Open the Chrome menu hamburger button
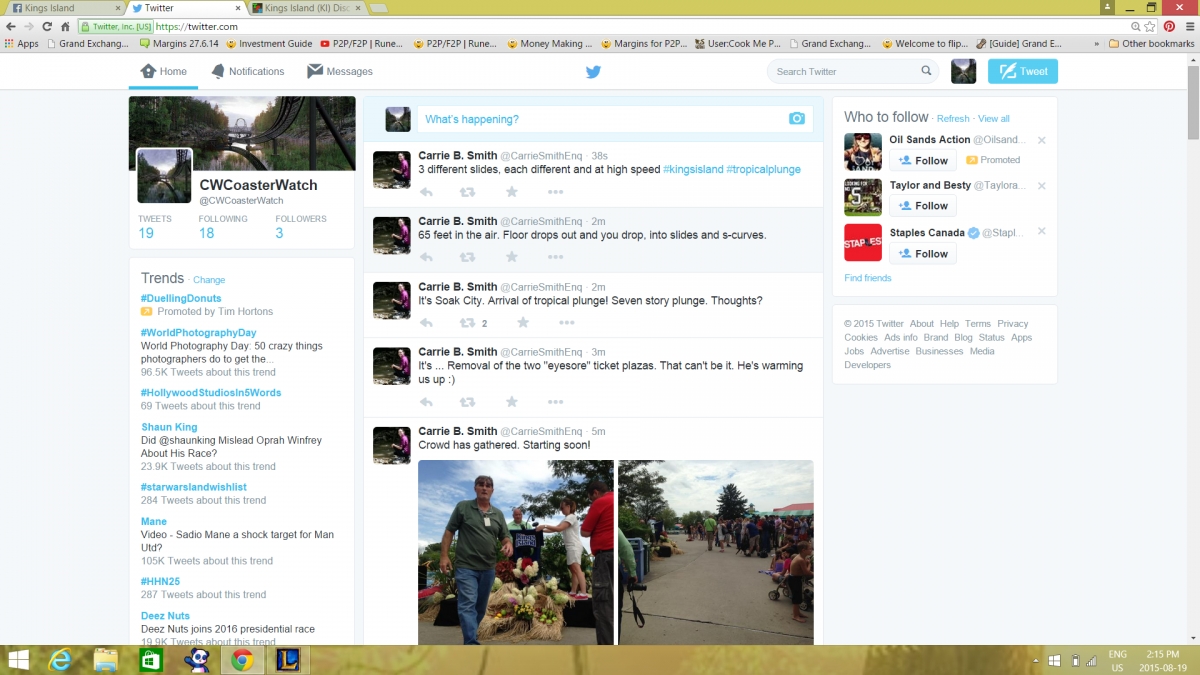This screenshot has width=1200, height=675. 1187,26
